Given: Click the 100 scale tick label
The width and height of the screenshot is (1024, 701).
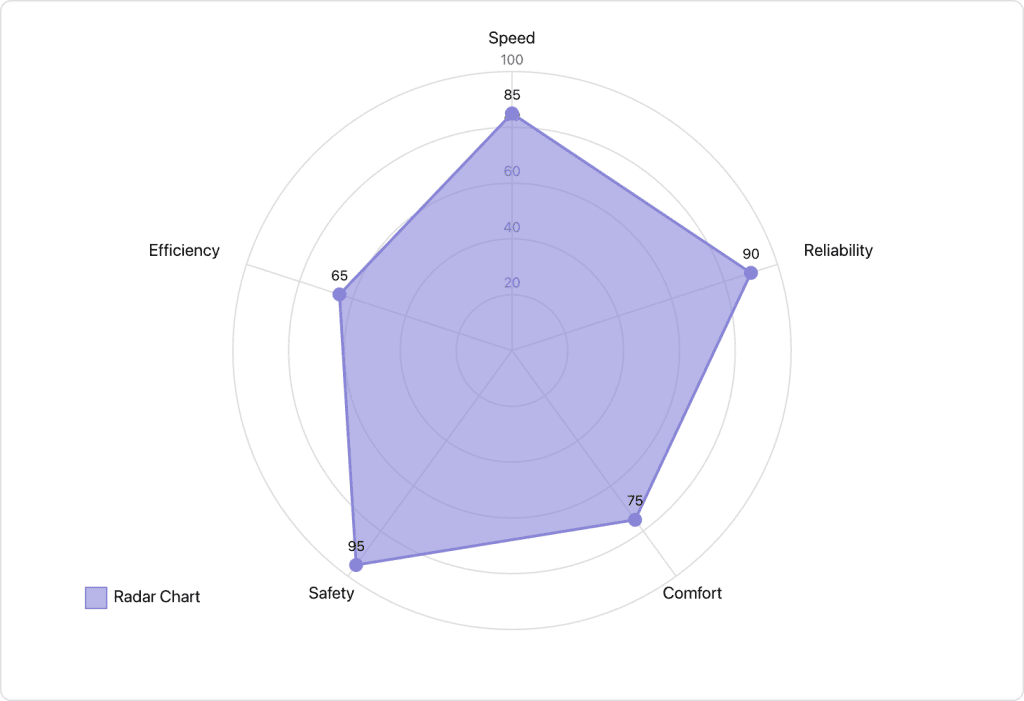Looking at the screenshot, I should 512,60.
